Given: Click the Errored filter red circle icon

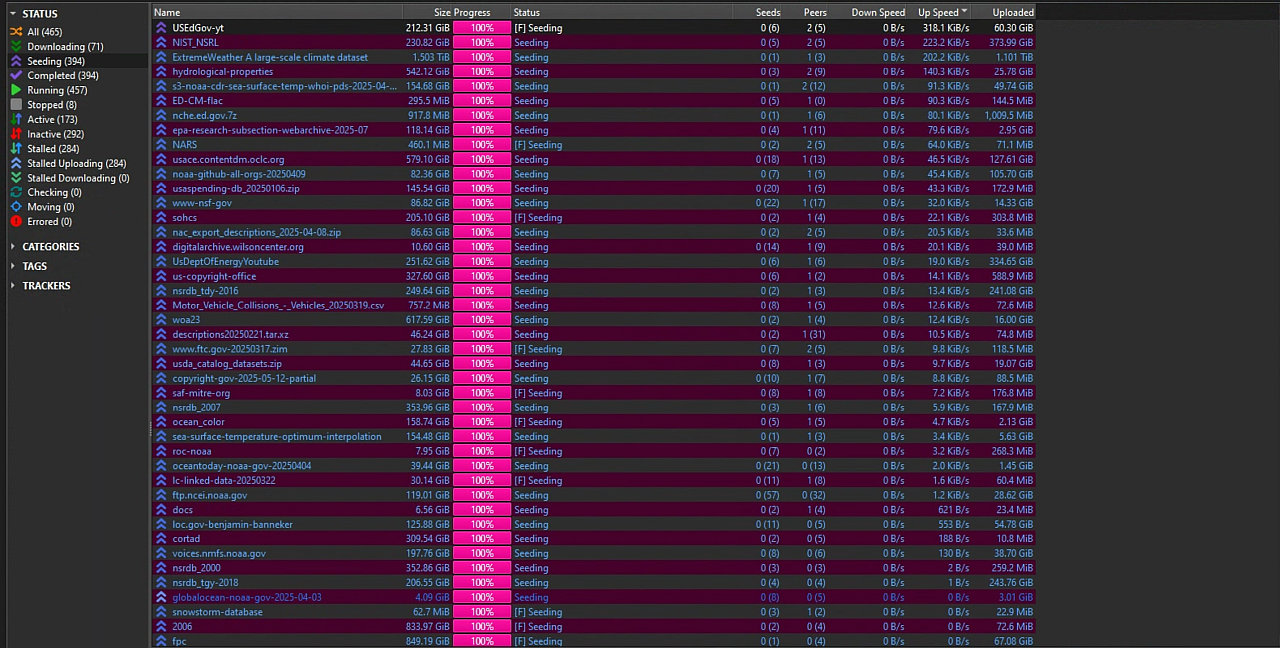Looking at the screenshot, I should 16,221.
